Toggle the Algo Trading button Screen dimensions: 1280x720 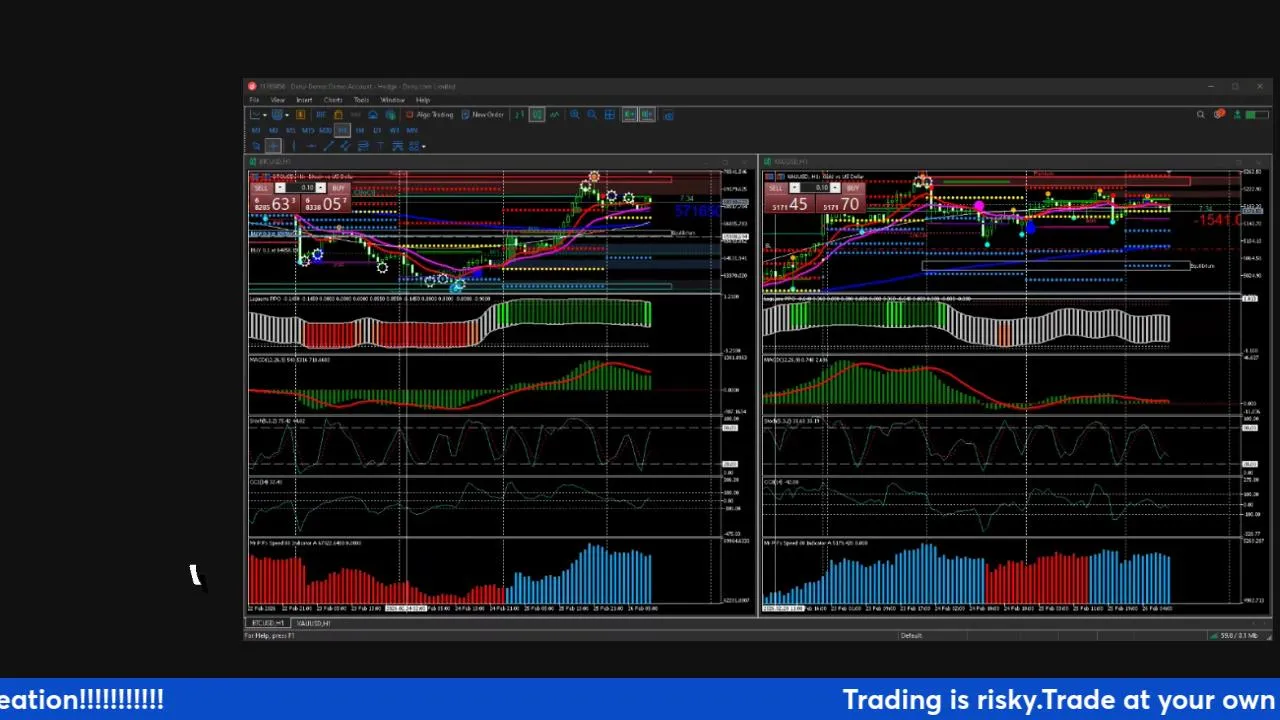430,114
